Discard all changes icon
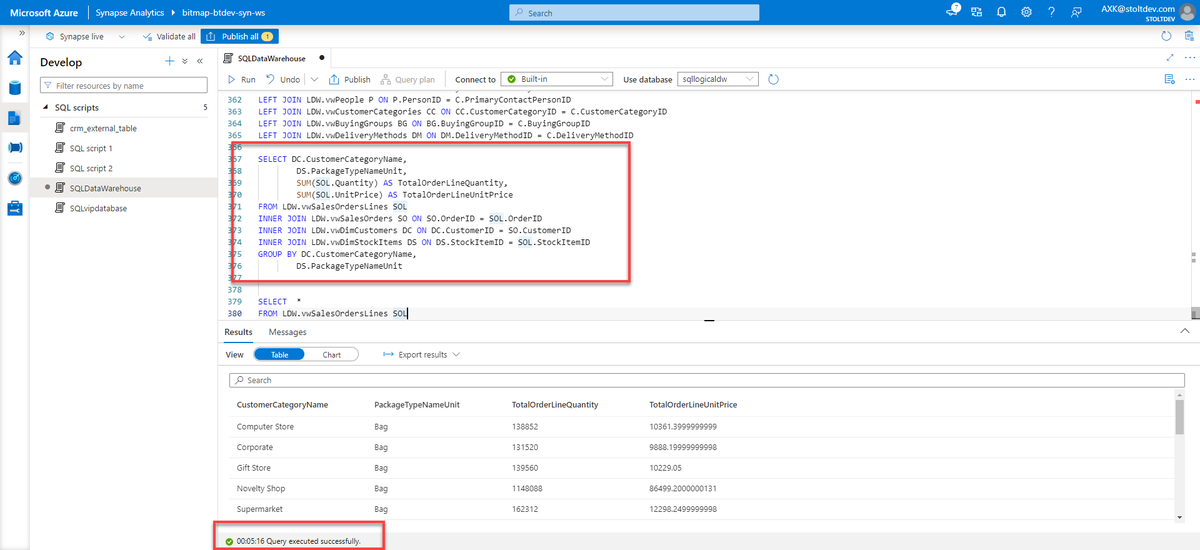Image resolution: width=1200 pixels, height=550 pixels. coord(1189,36)
